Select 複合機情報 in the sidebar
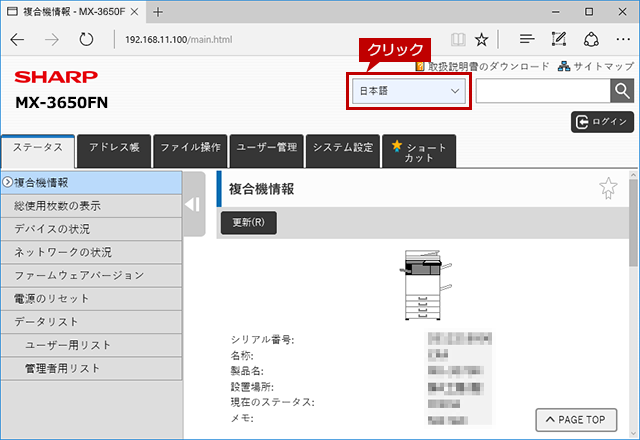 click(91, 182)
